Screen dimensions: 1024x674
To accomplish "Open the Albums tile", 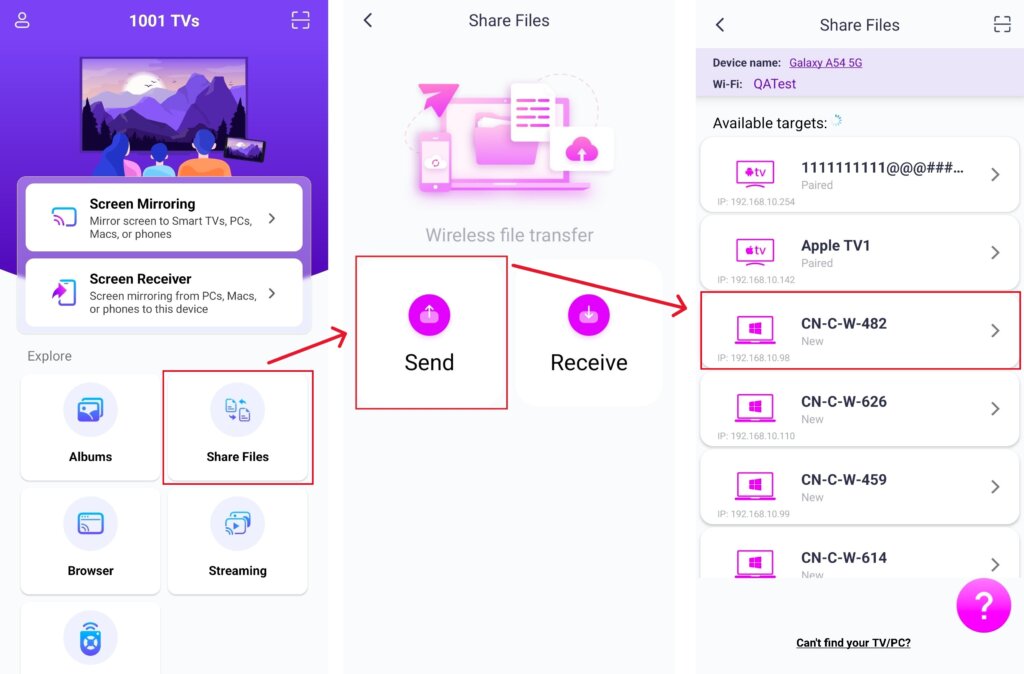I will click(90, 426).
